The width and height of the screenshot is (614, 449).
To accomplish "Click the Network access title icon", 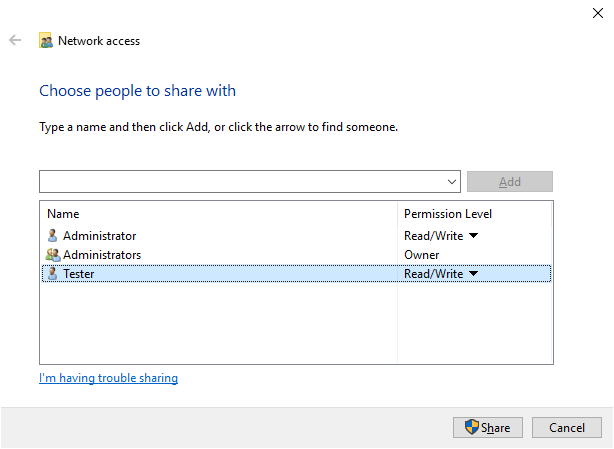I will click(46, 41).
